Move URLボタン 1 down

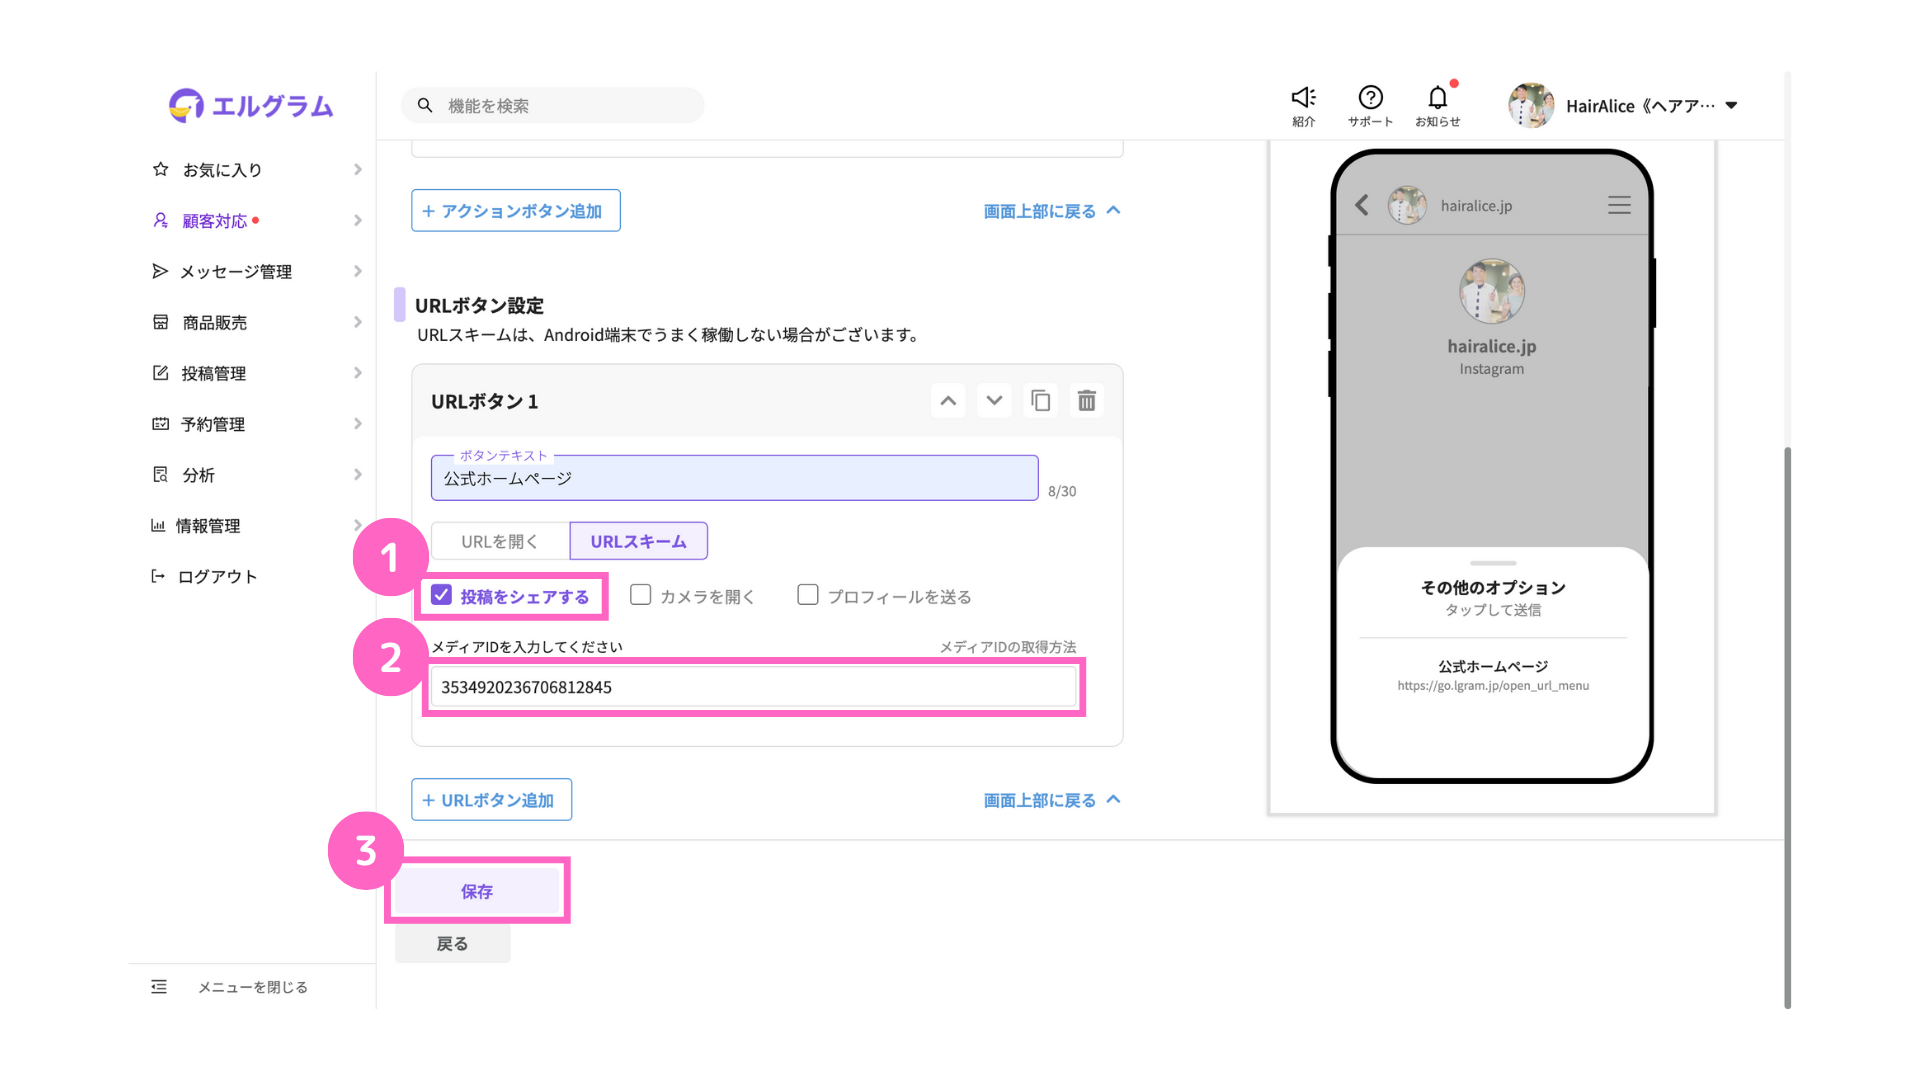coord(994,401)
